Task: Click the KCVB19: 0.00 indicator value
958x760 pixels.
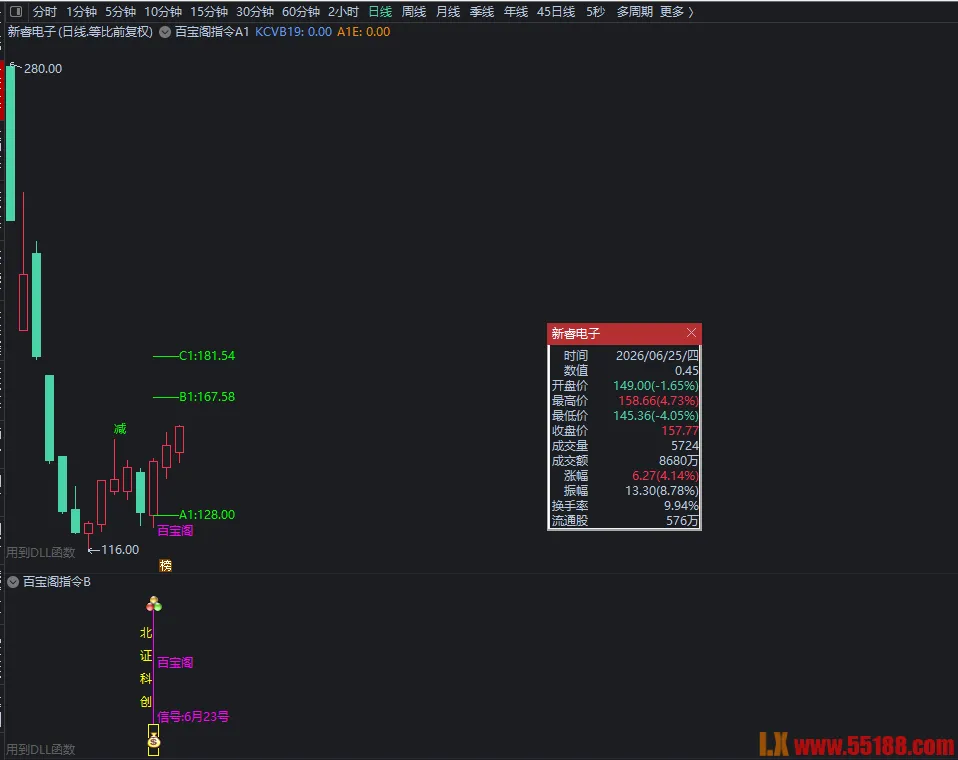Action: click(293, 32)
